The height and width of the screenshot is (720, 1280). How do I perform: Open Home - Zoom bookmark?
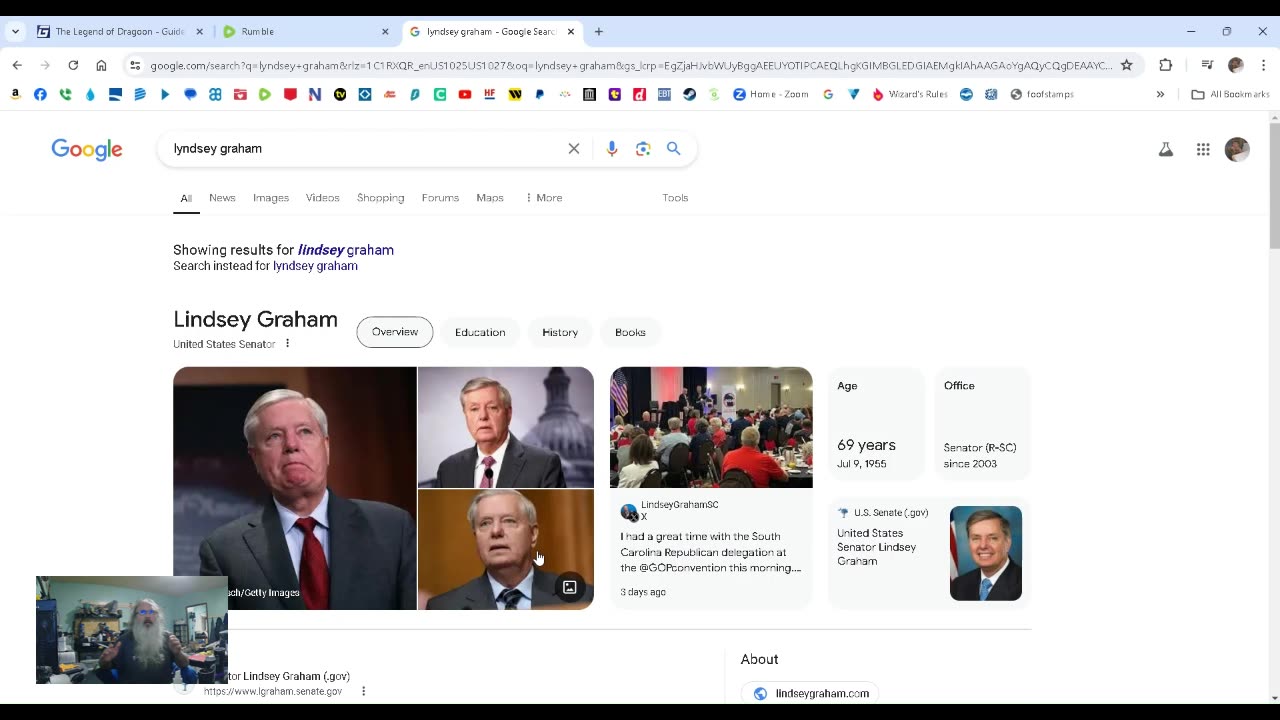(770, 94)
